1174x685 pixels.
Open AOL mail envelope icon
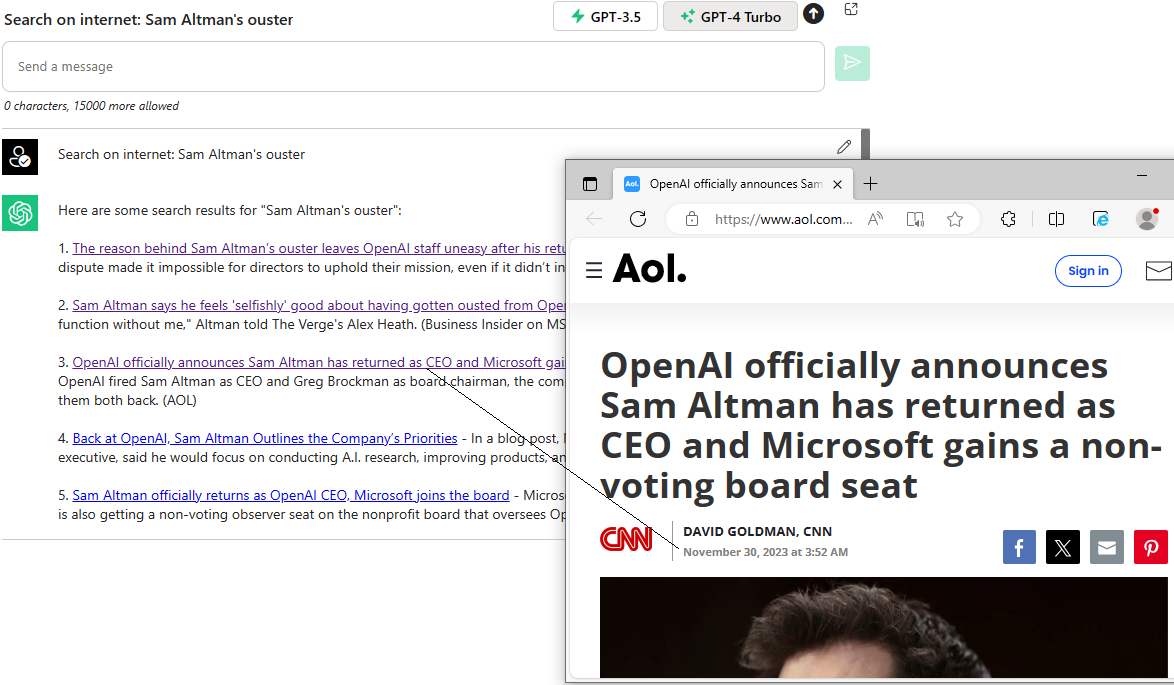(x=1159, y=271)
